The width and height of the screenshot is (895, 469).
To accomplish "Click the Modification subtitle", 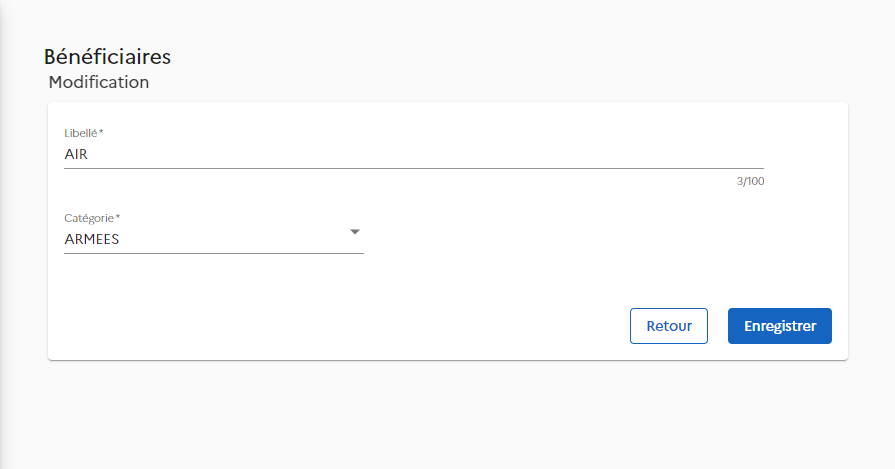I will [x=99, y=82].
